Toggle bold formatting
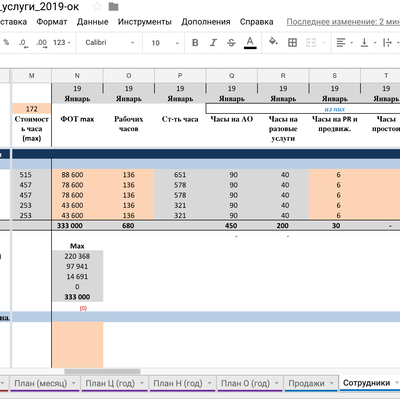The height and width of the screenshot is (400, 400). point(195,43)
